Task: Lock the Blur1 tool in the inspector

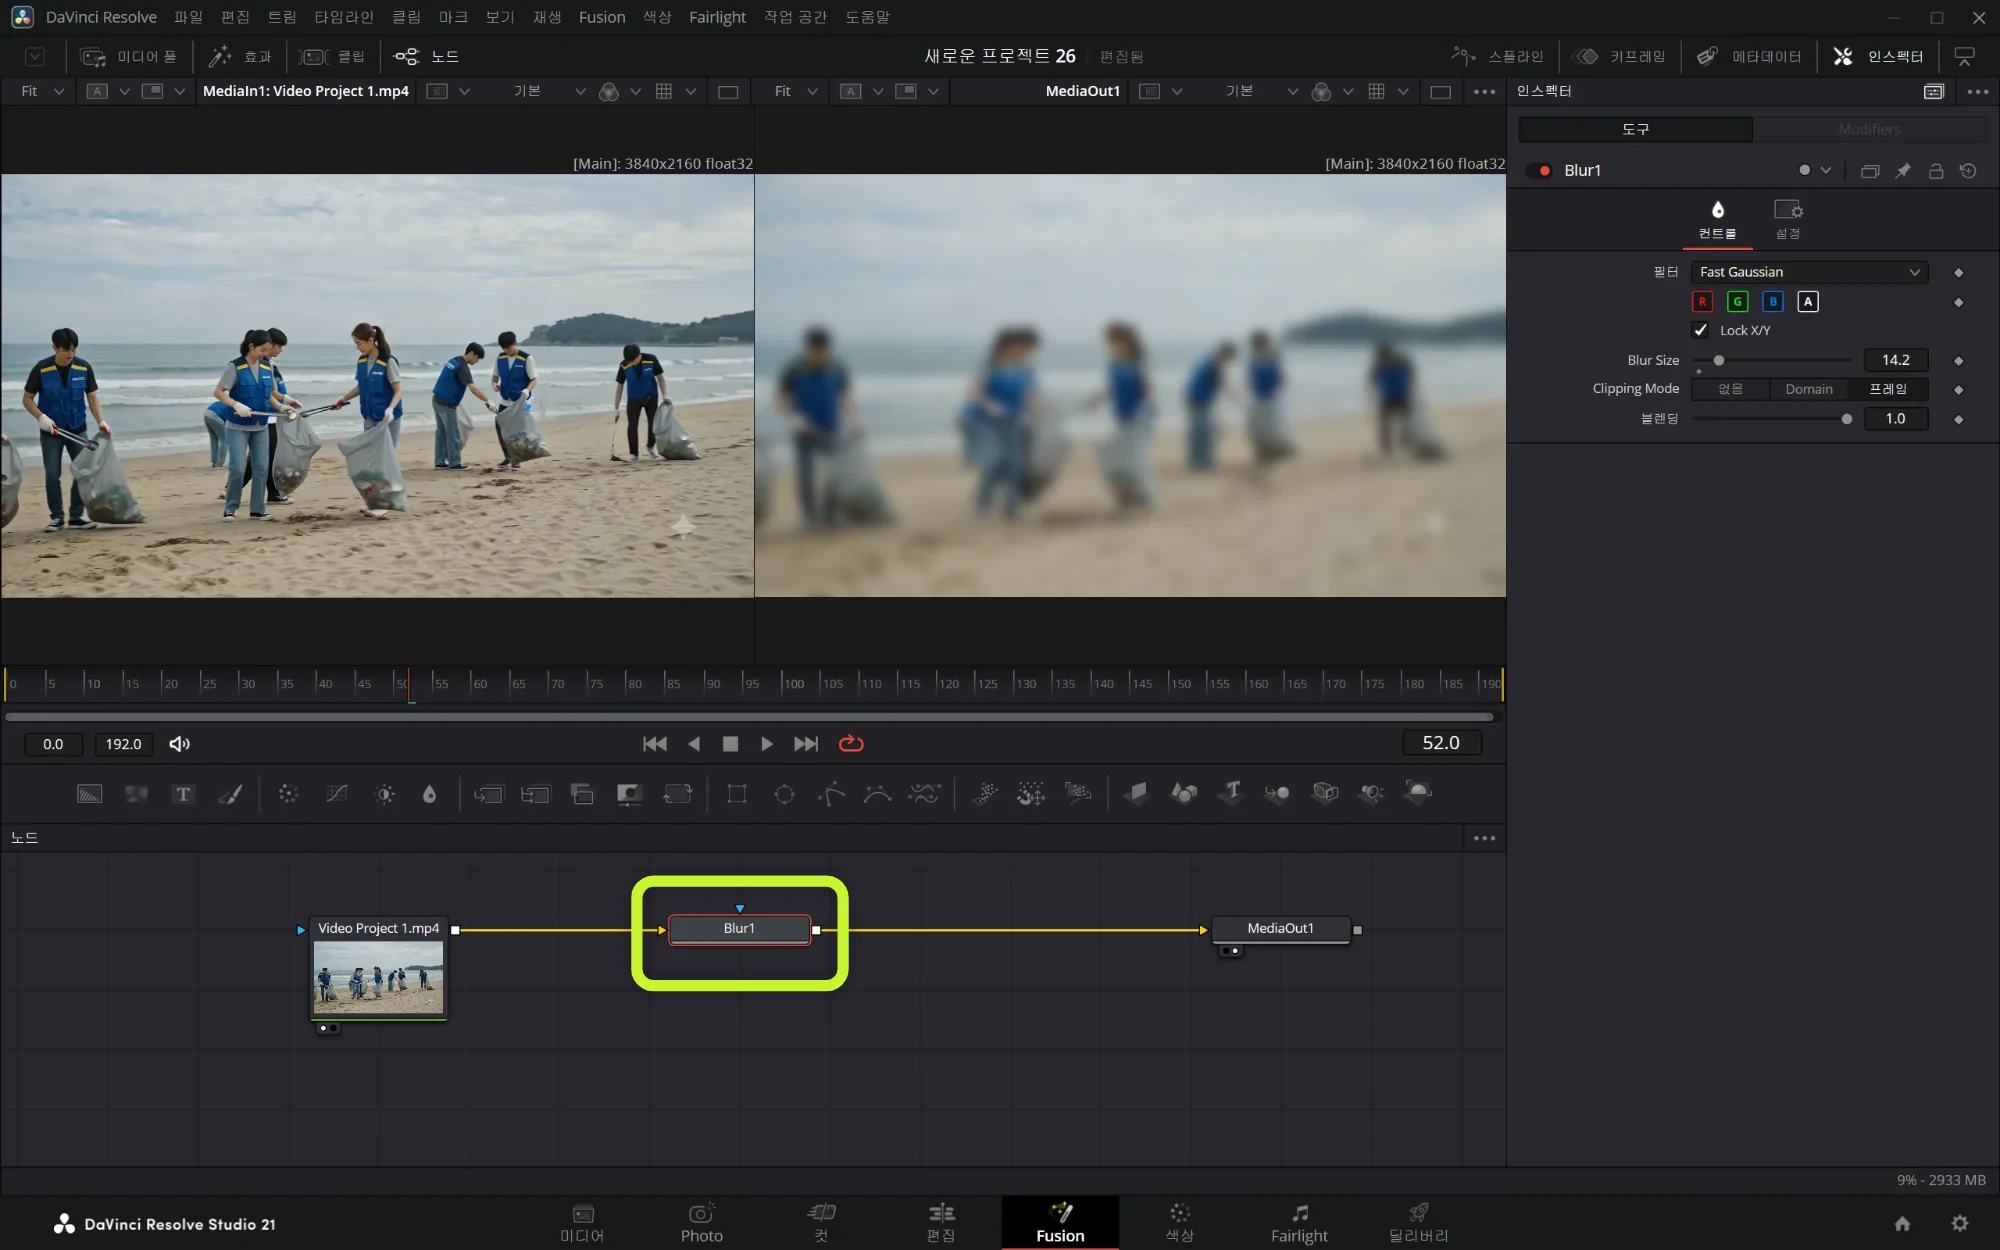Action: pos(1936,171)
